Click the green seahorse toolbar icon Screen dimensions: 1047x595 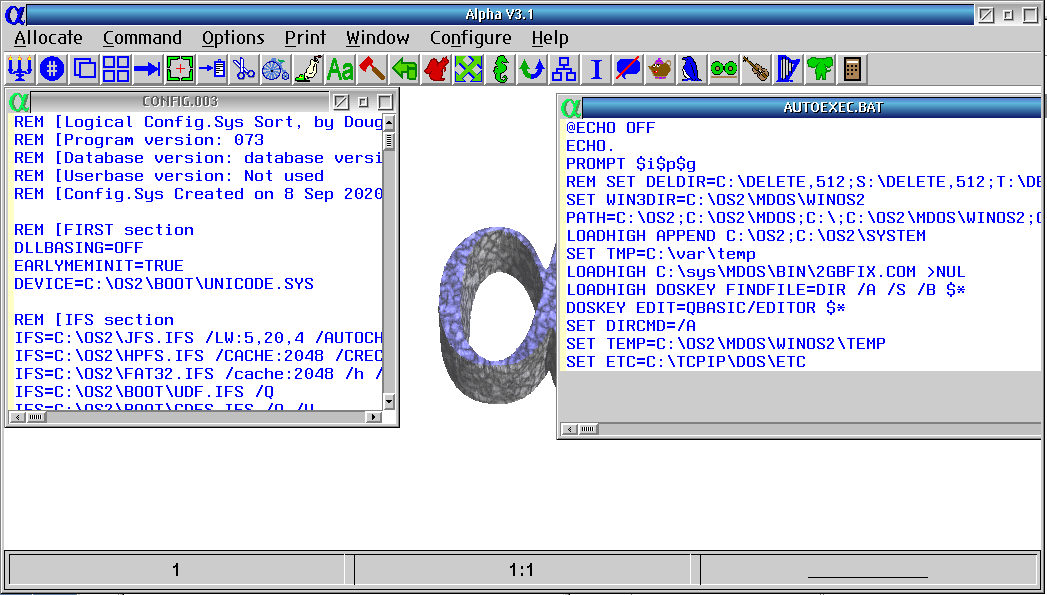click(500, 69)
